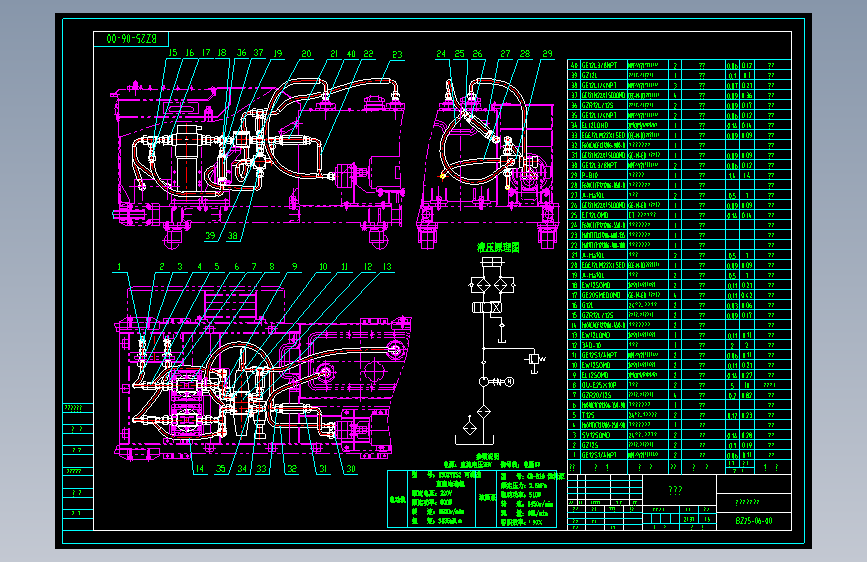Pick callout number 34 below the plan view
867x562 pixels.
pyautogui.click(x=242, y=469)
